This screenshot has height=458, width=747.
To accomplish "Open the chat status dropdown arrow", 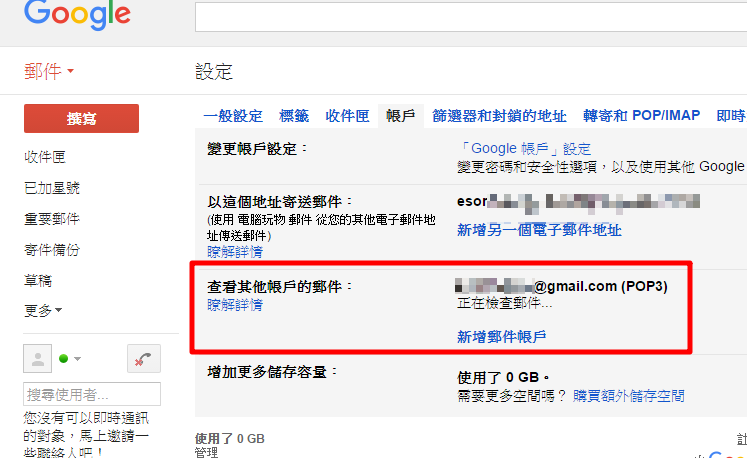I will tap(78, 358).
